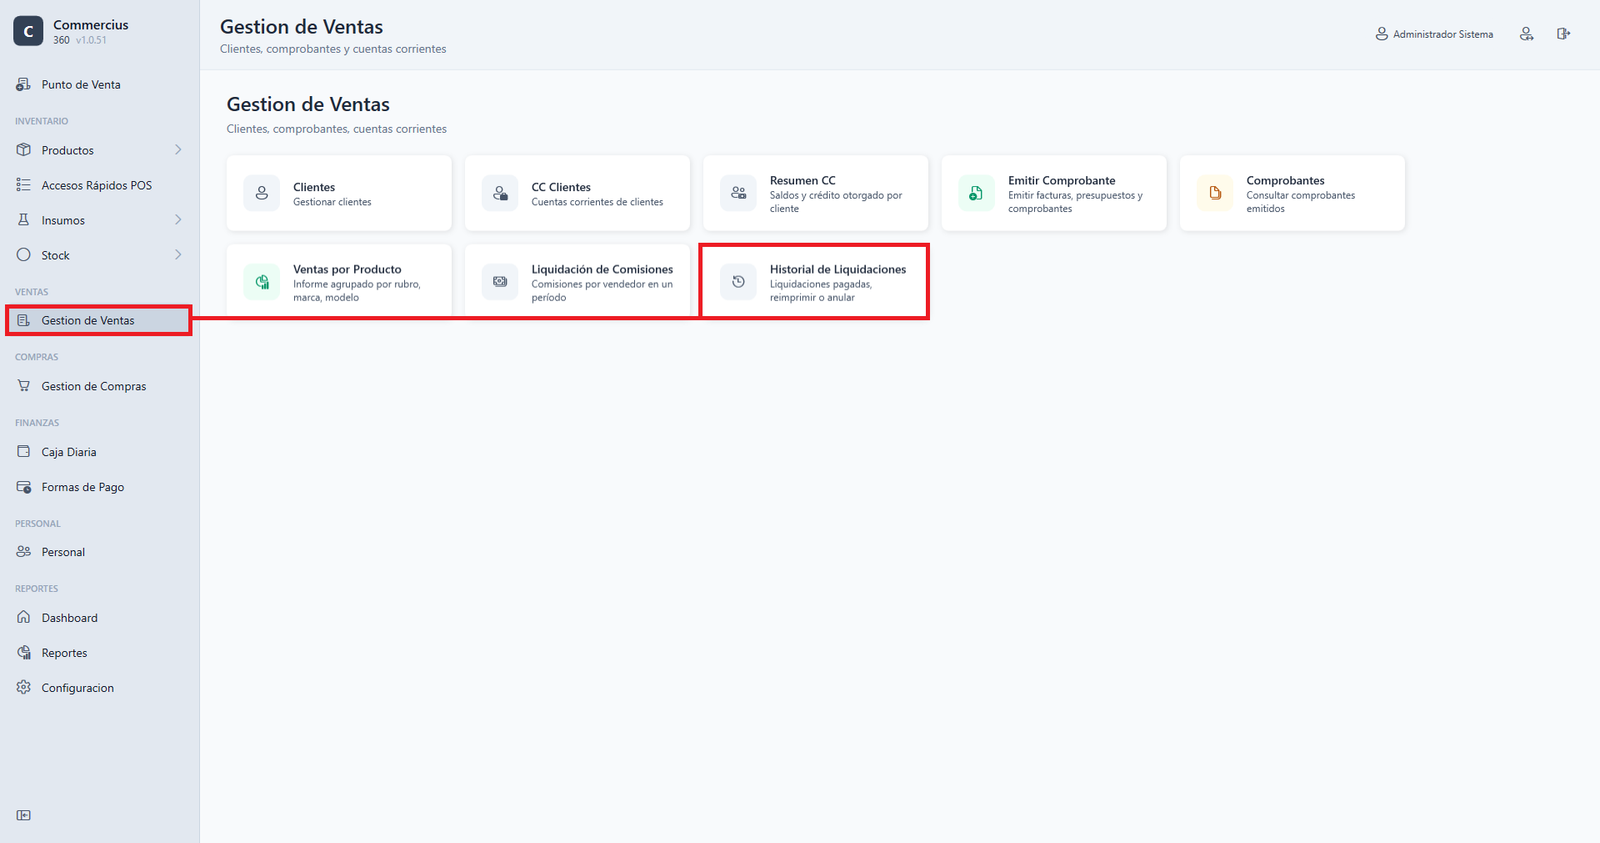
Task: Click the user settings icon in header
Action: [1526, 34]
